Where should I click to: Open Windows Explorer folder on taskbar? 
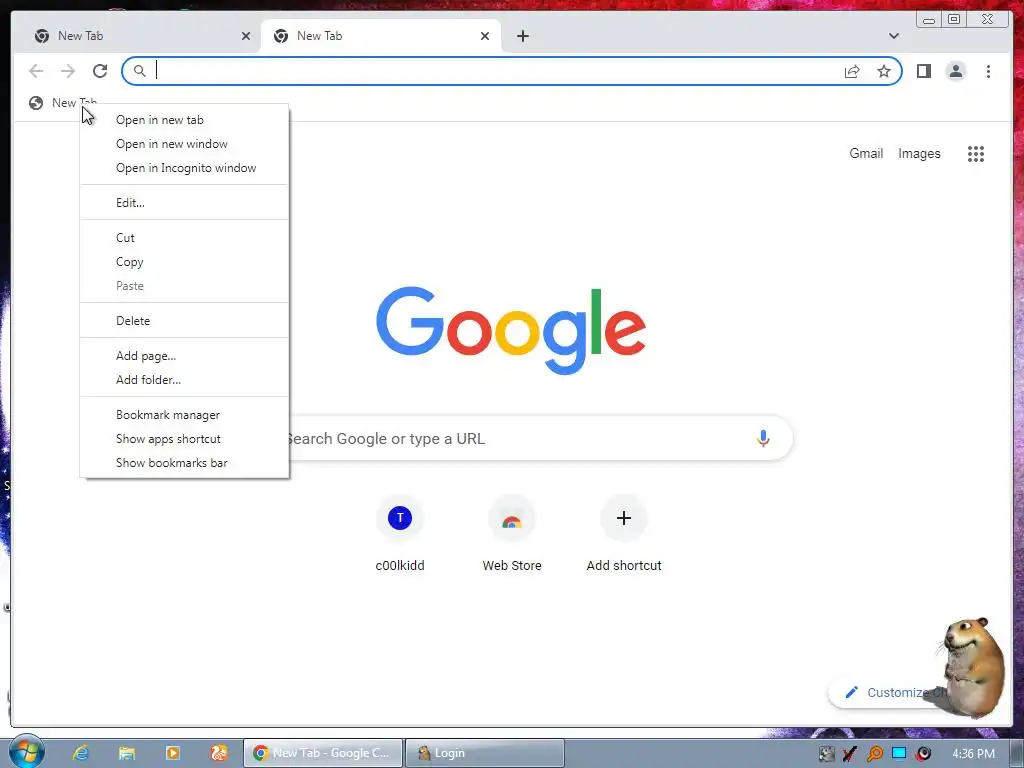(127, 753)
